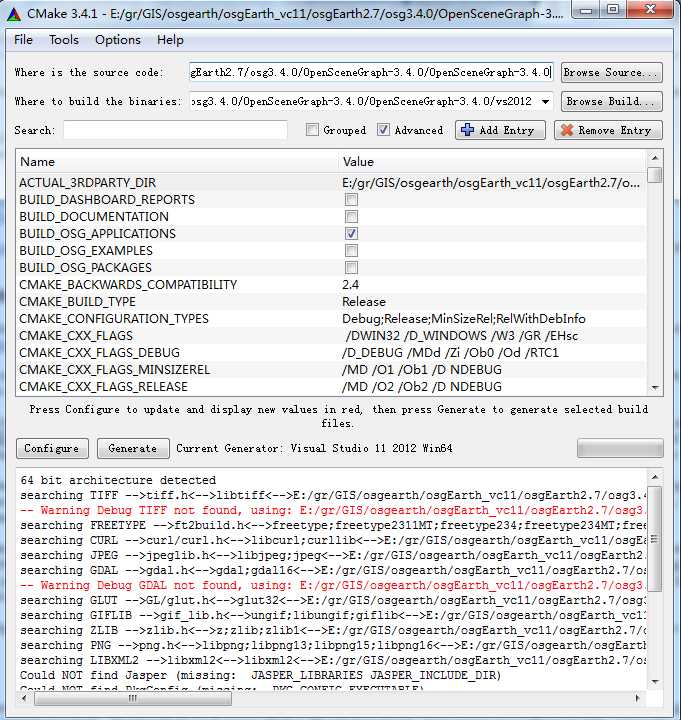Click the Could NOT find Jasper line
The image size is (681, 720).
(260, 675)
